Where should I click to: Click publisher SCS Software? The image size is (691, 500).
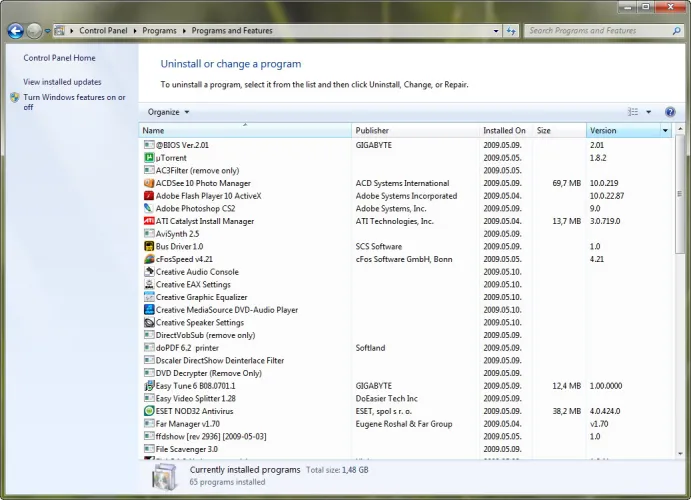click(379, 246)
